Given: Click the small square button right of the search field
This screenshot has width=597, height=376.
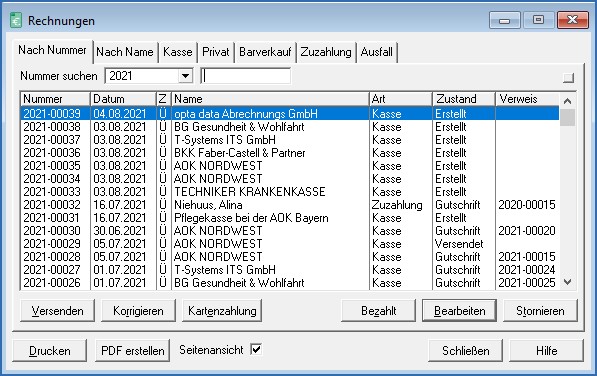Looking at the screenshot, I should (568, 78).
